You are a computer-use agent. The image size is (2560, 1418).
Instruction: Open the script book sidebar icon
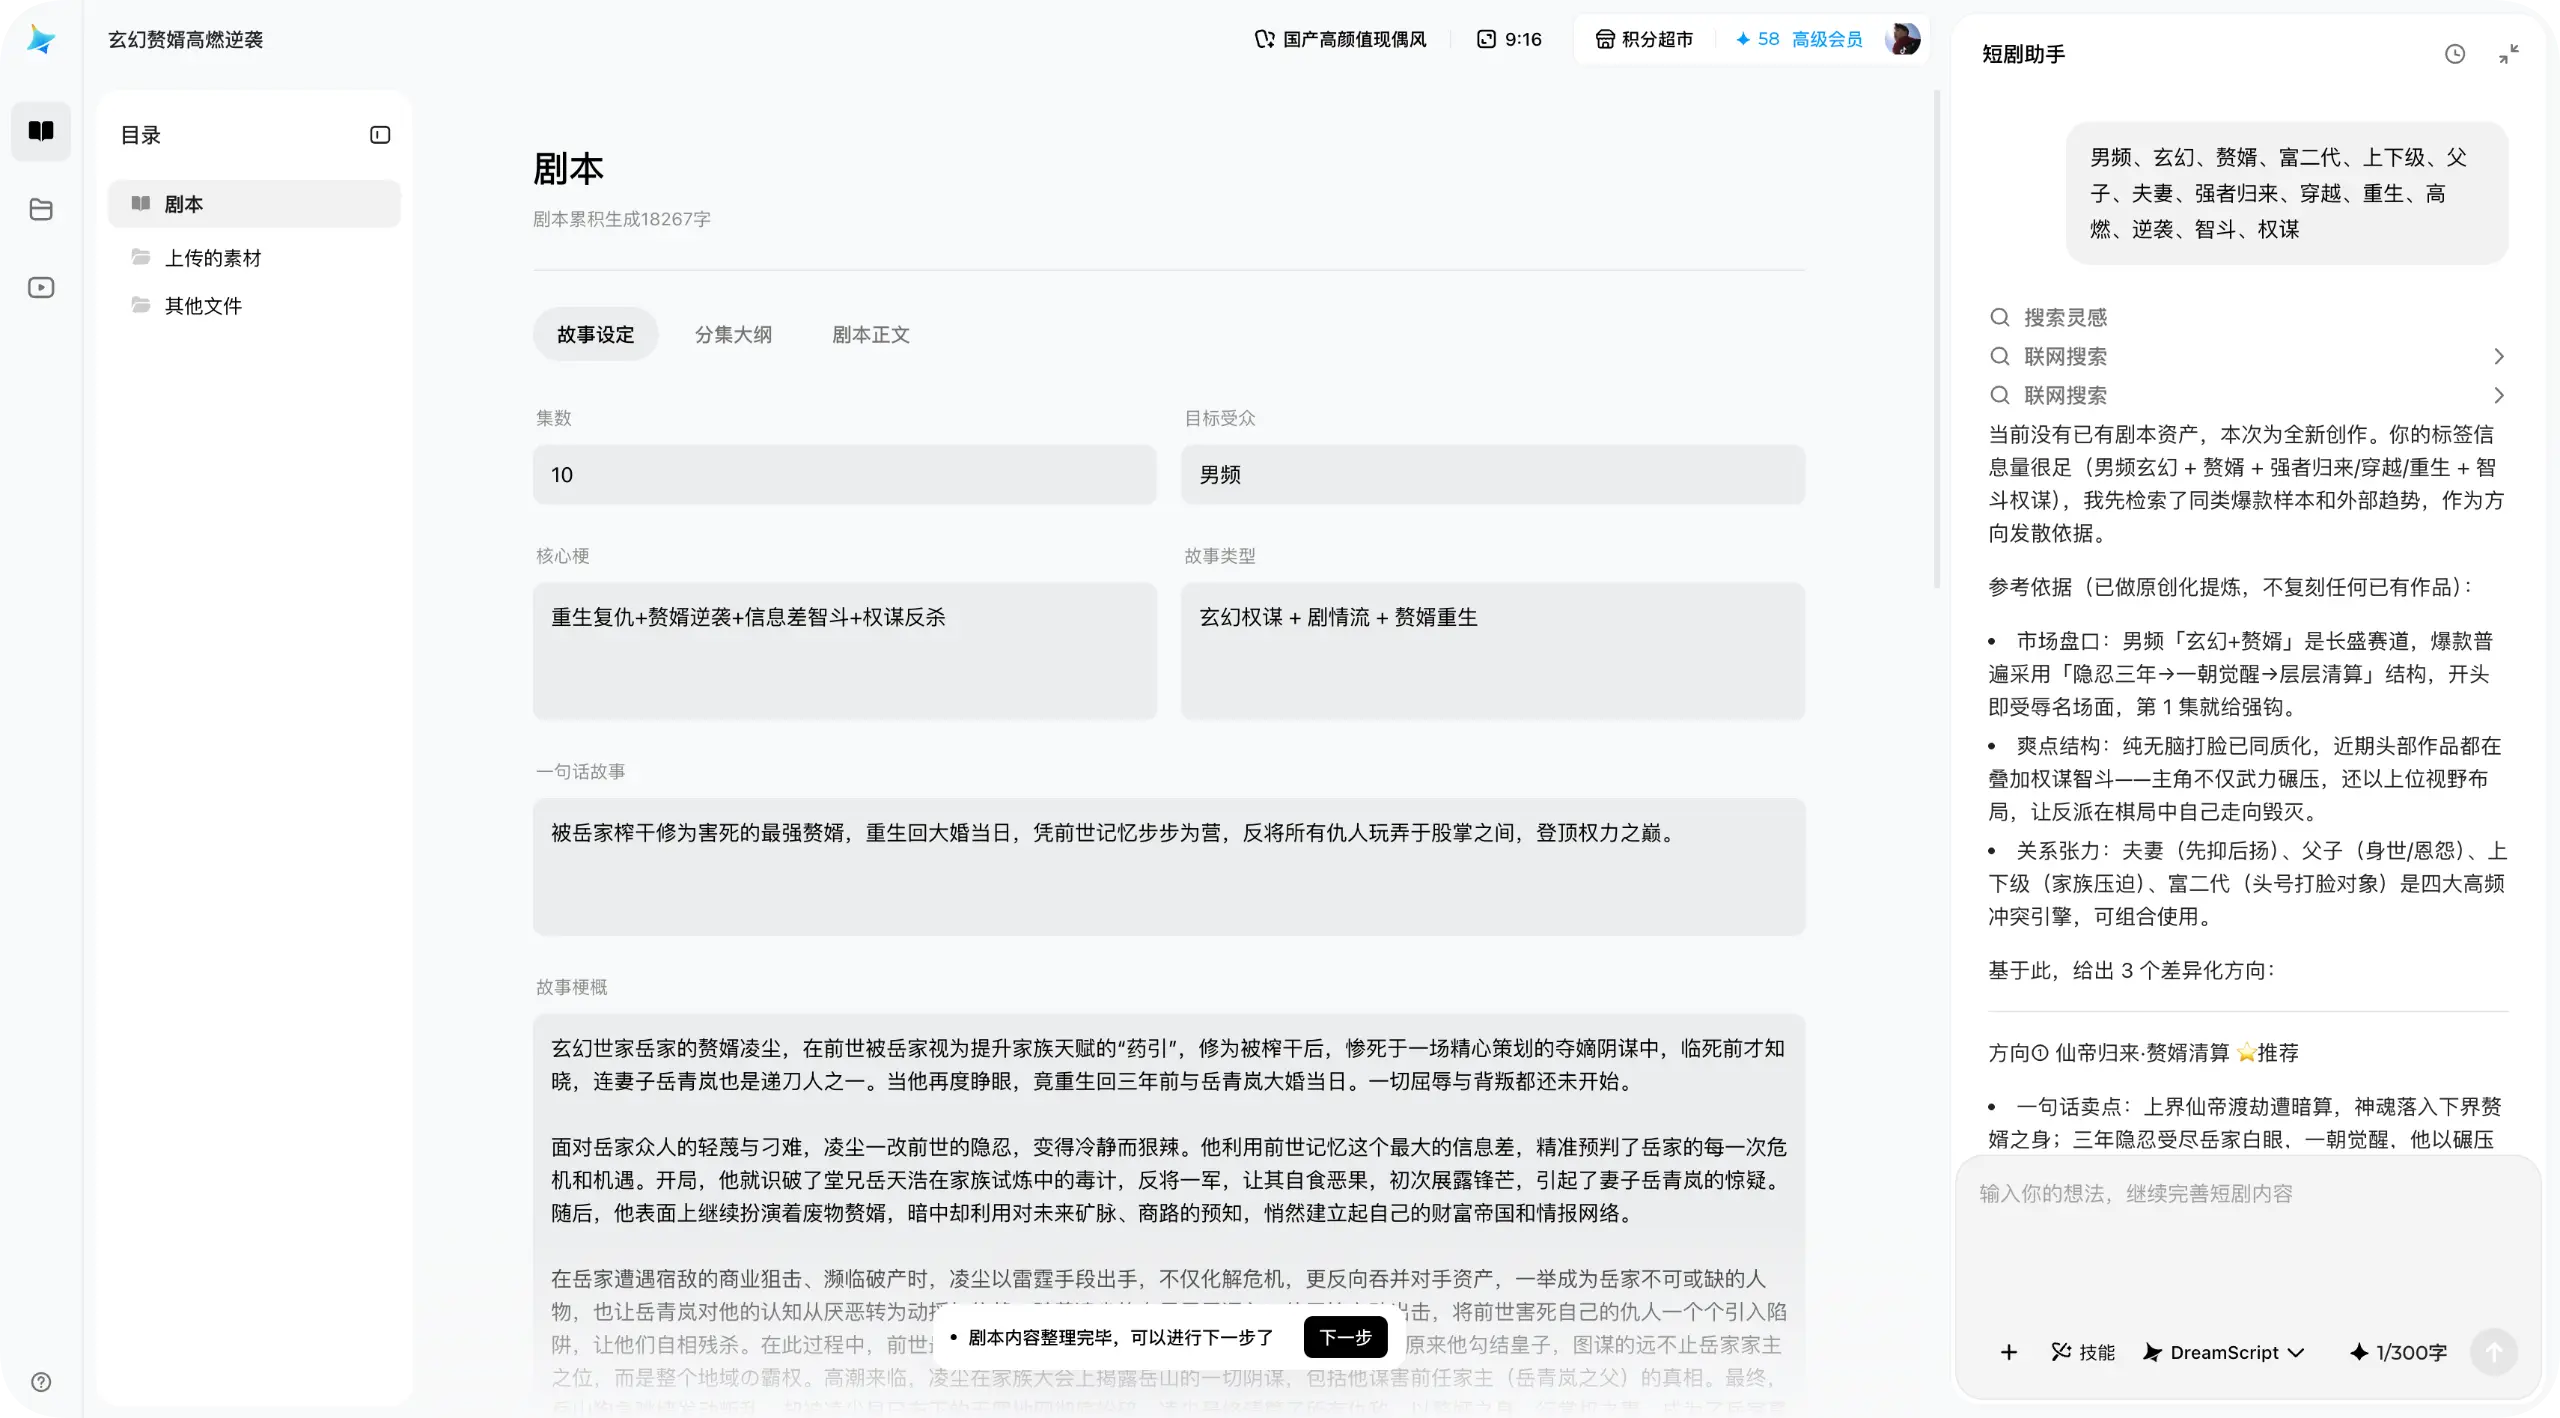click(41, 130)
